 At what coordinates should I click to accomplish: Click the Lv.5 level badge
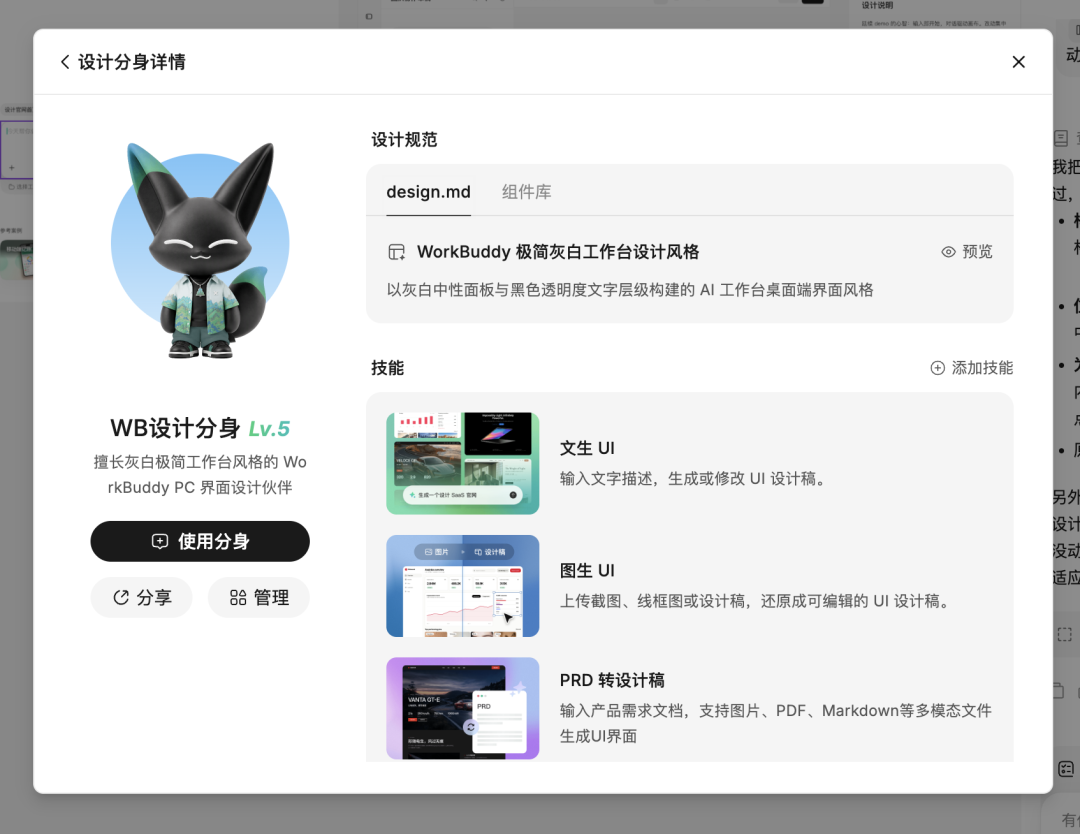269,429
